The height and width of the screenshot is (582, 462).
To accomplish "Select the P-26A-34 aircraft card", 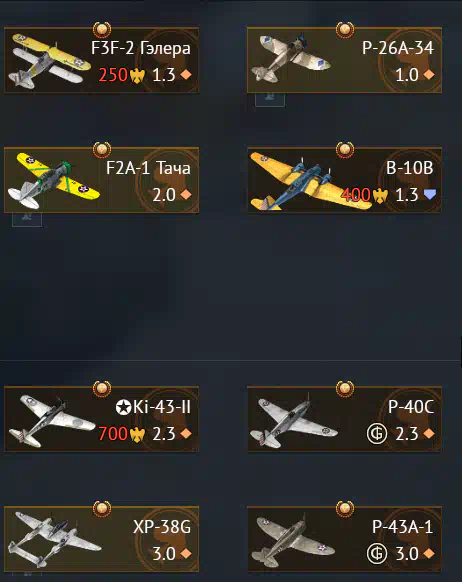I will click(344, 60).
